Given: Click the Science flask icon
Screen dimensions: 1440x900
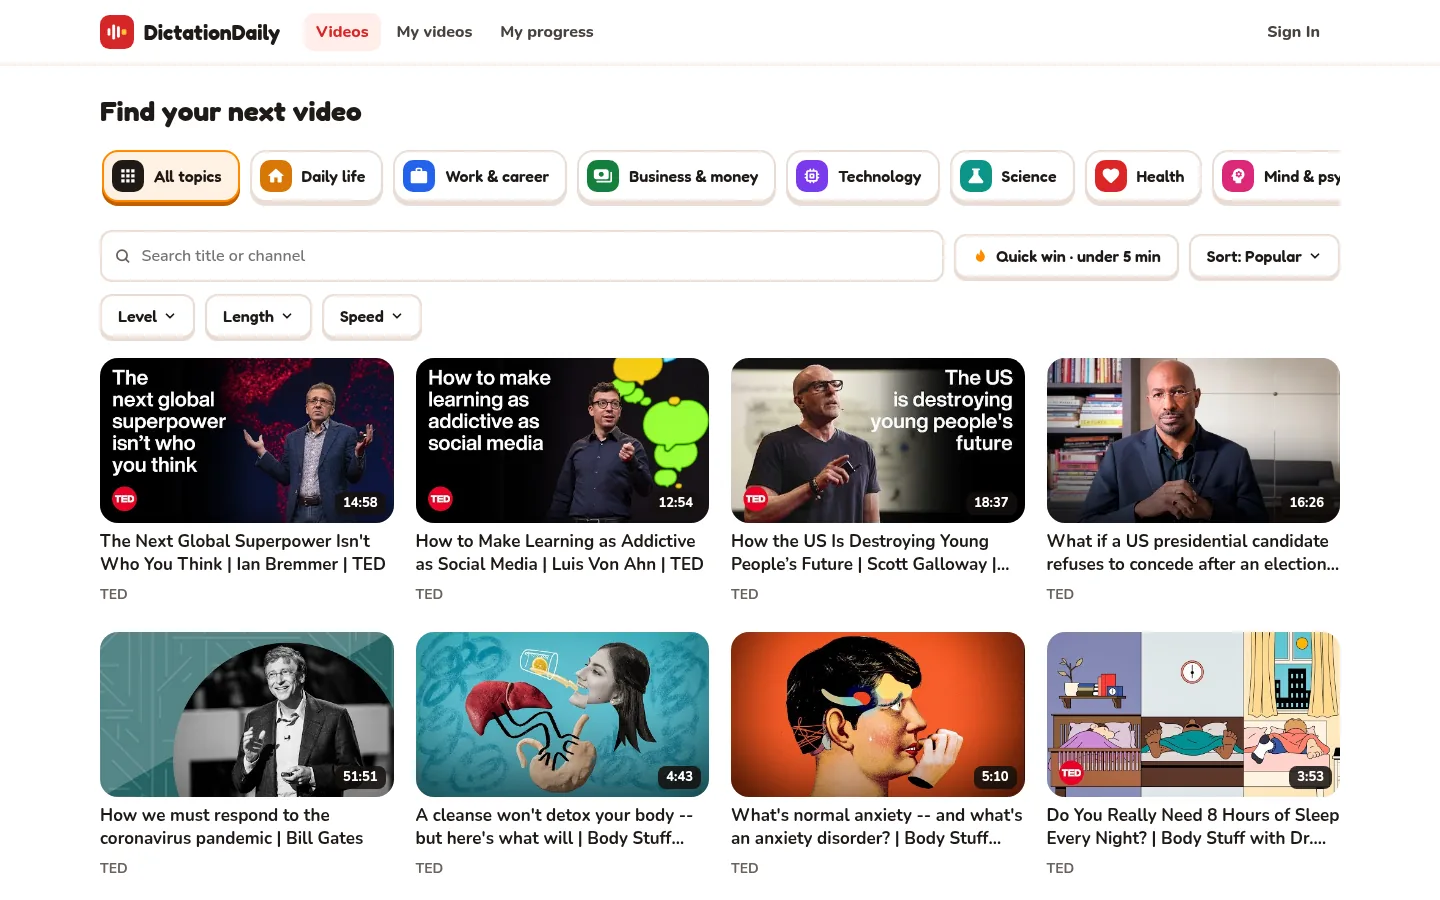Looking at the screenshot, I should 976,176.
